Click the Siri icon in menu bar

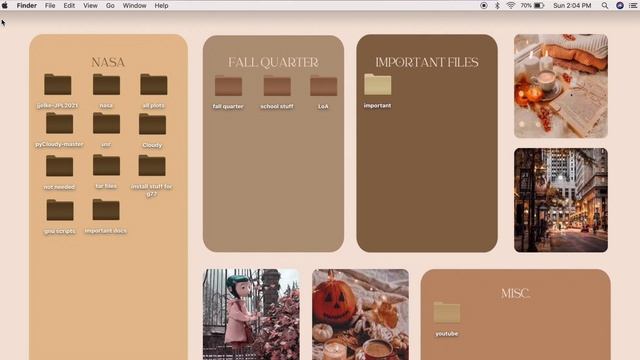click(x=620, y=5)
